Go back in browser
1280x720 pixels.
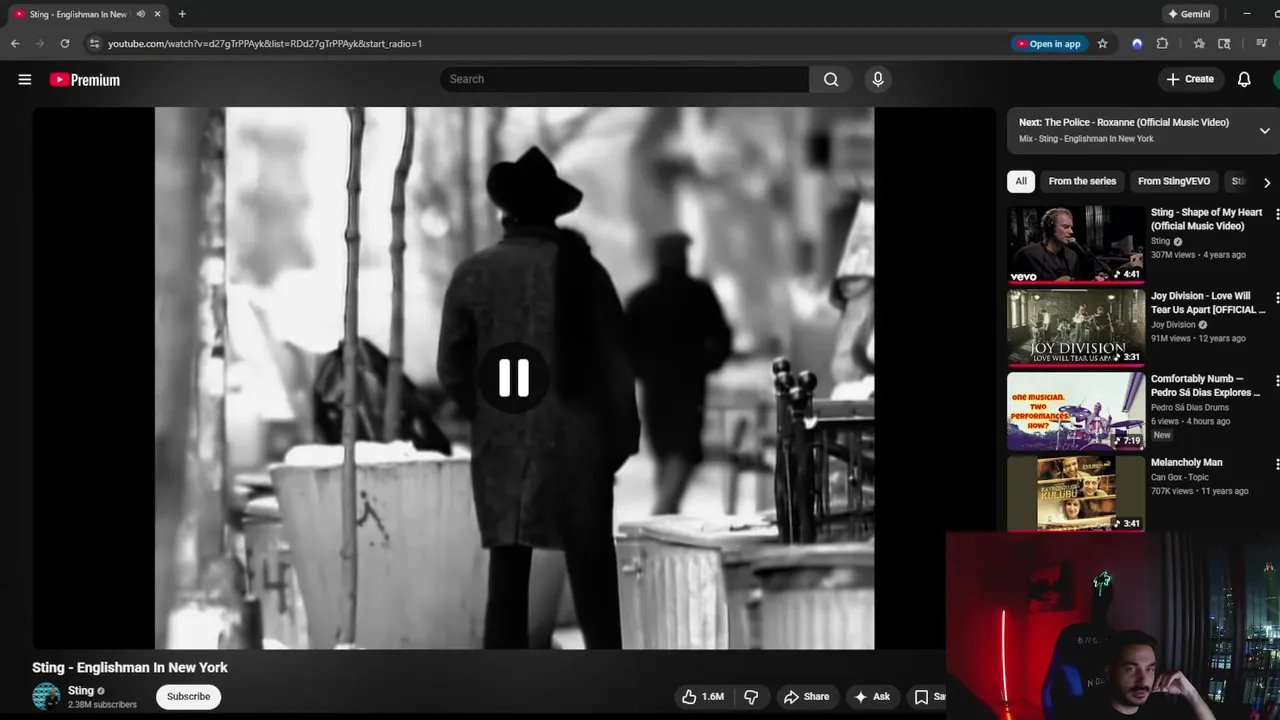[x=15, y=44]
